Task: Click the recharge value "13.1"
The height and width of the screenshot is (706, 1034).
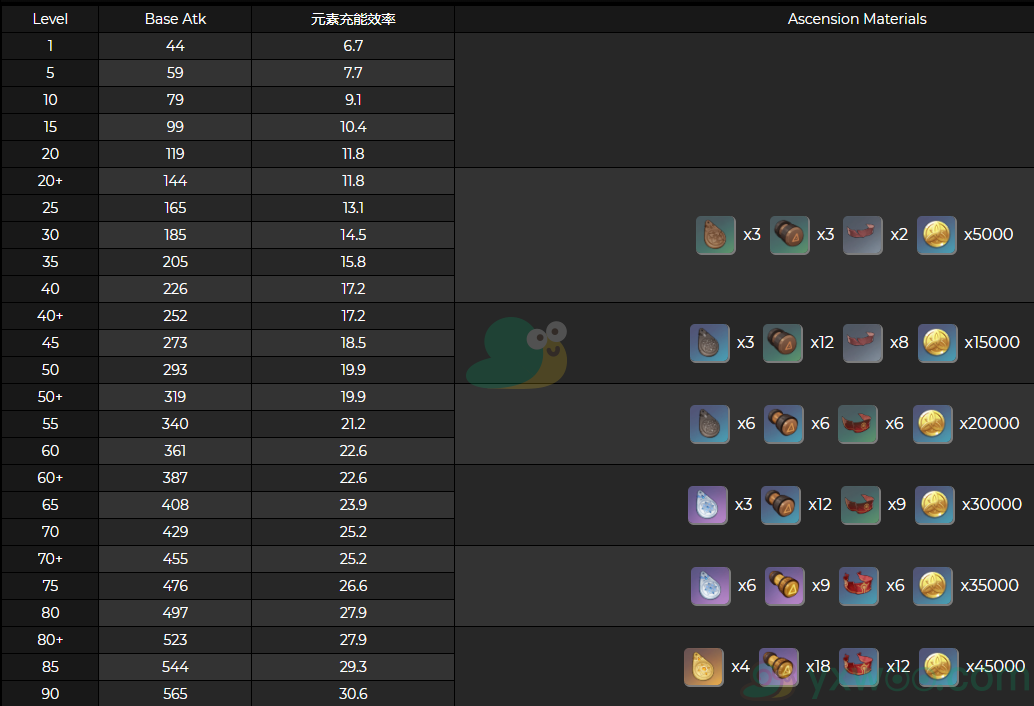Action: click(x=353, y=208)
